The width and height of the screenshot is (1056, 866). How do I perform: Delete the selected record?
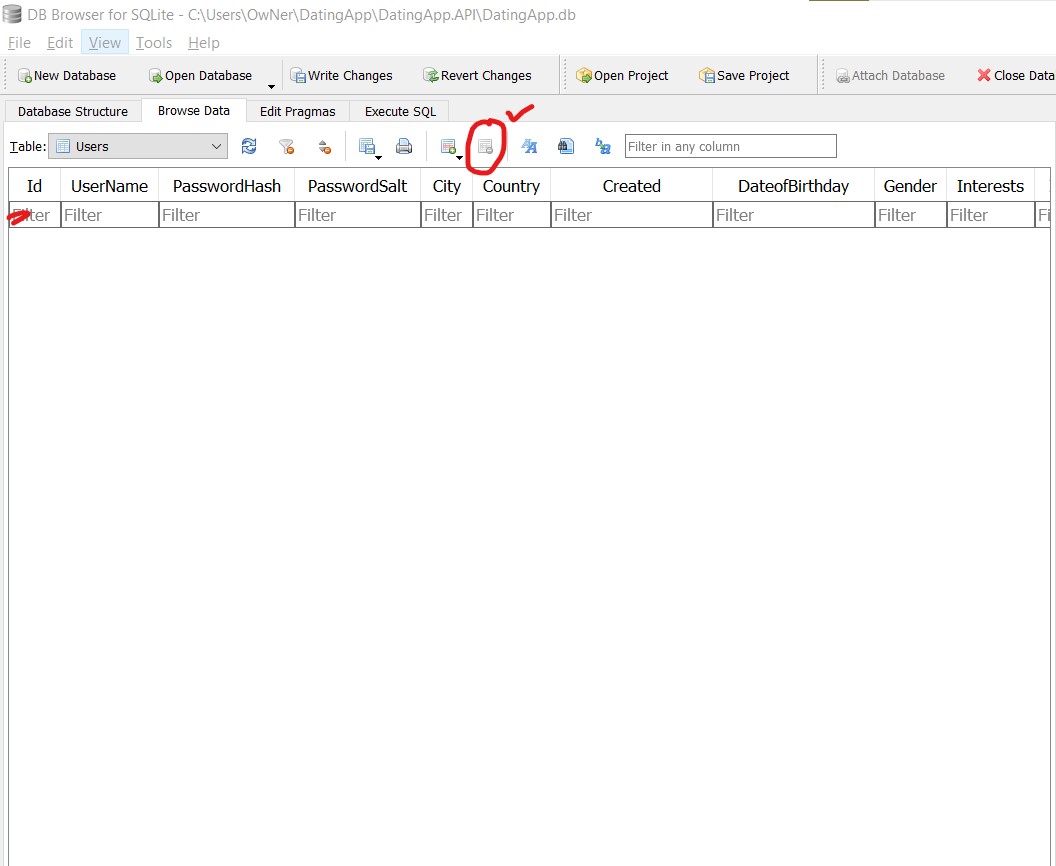pyautogui.click(x=486, y=146)
